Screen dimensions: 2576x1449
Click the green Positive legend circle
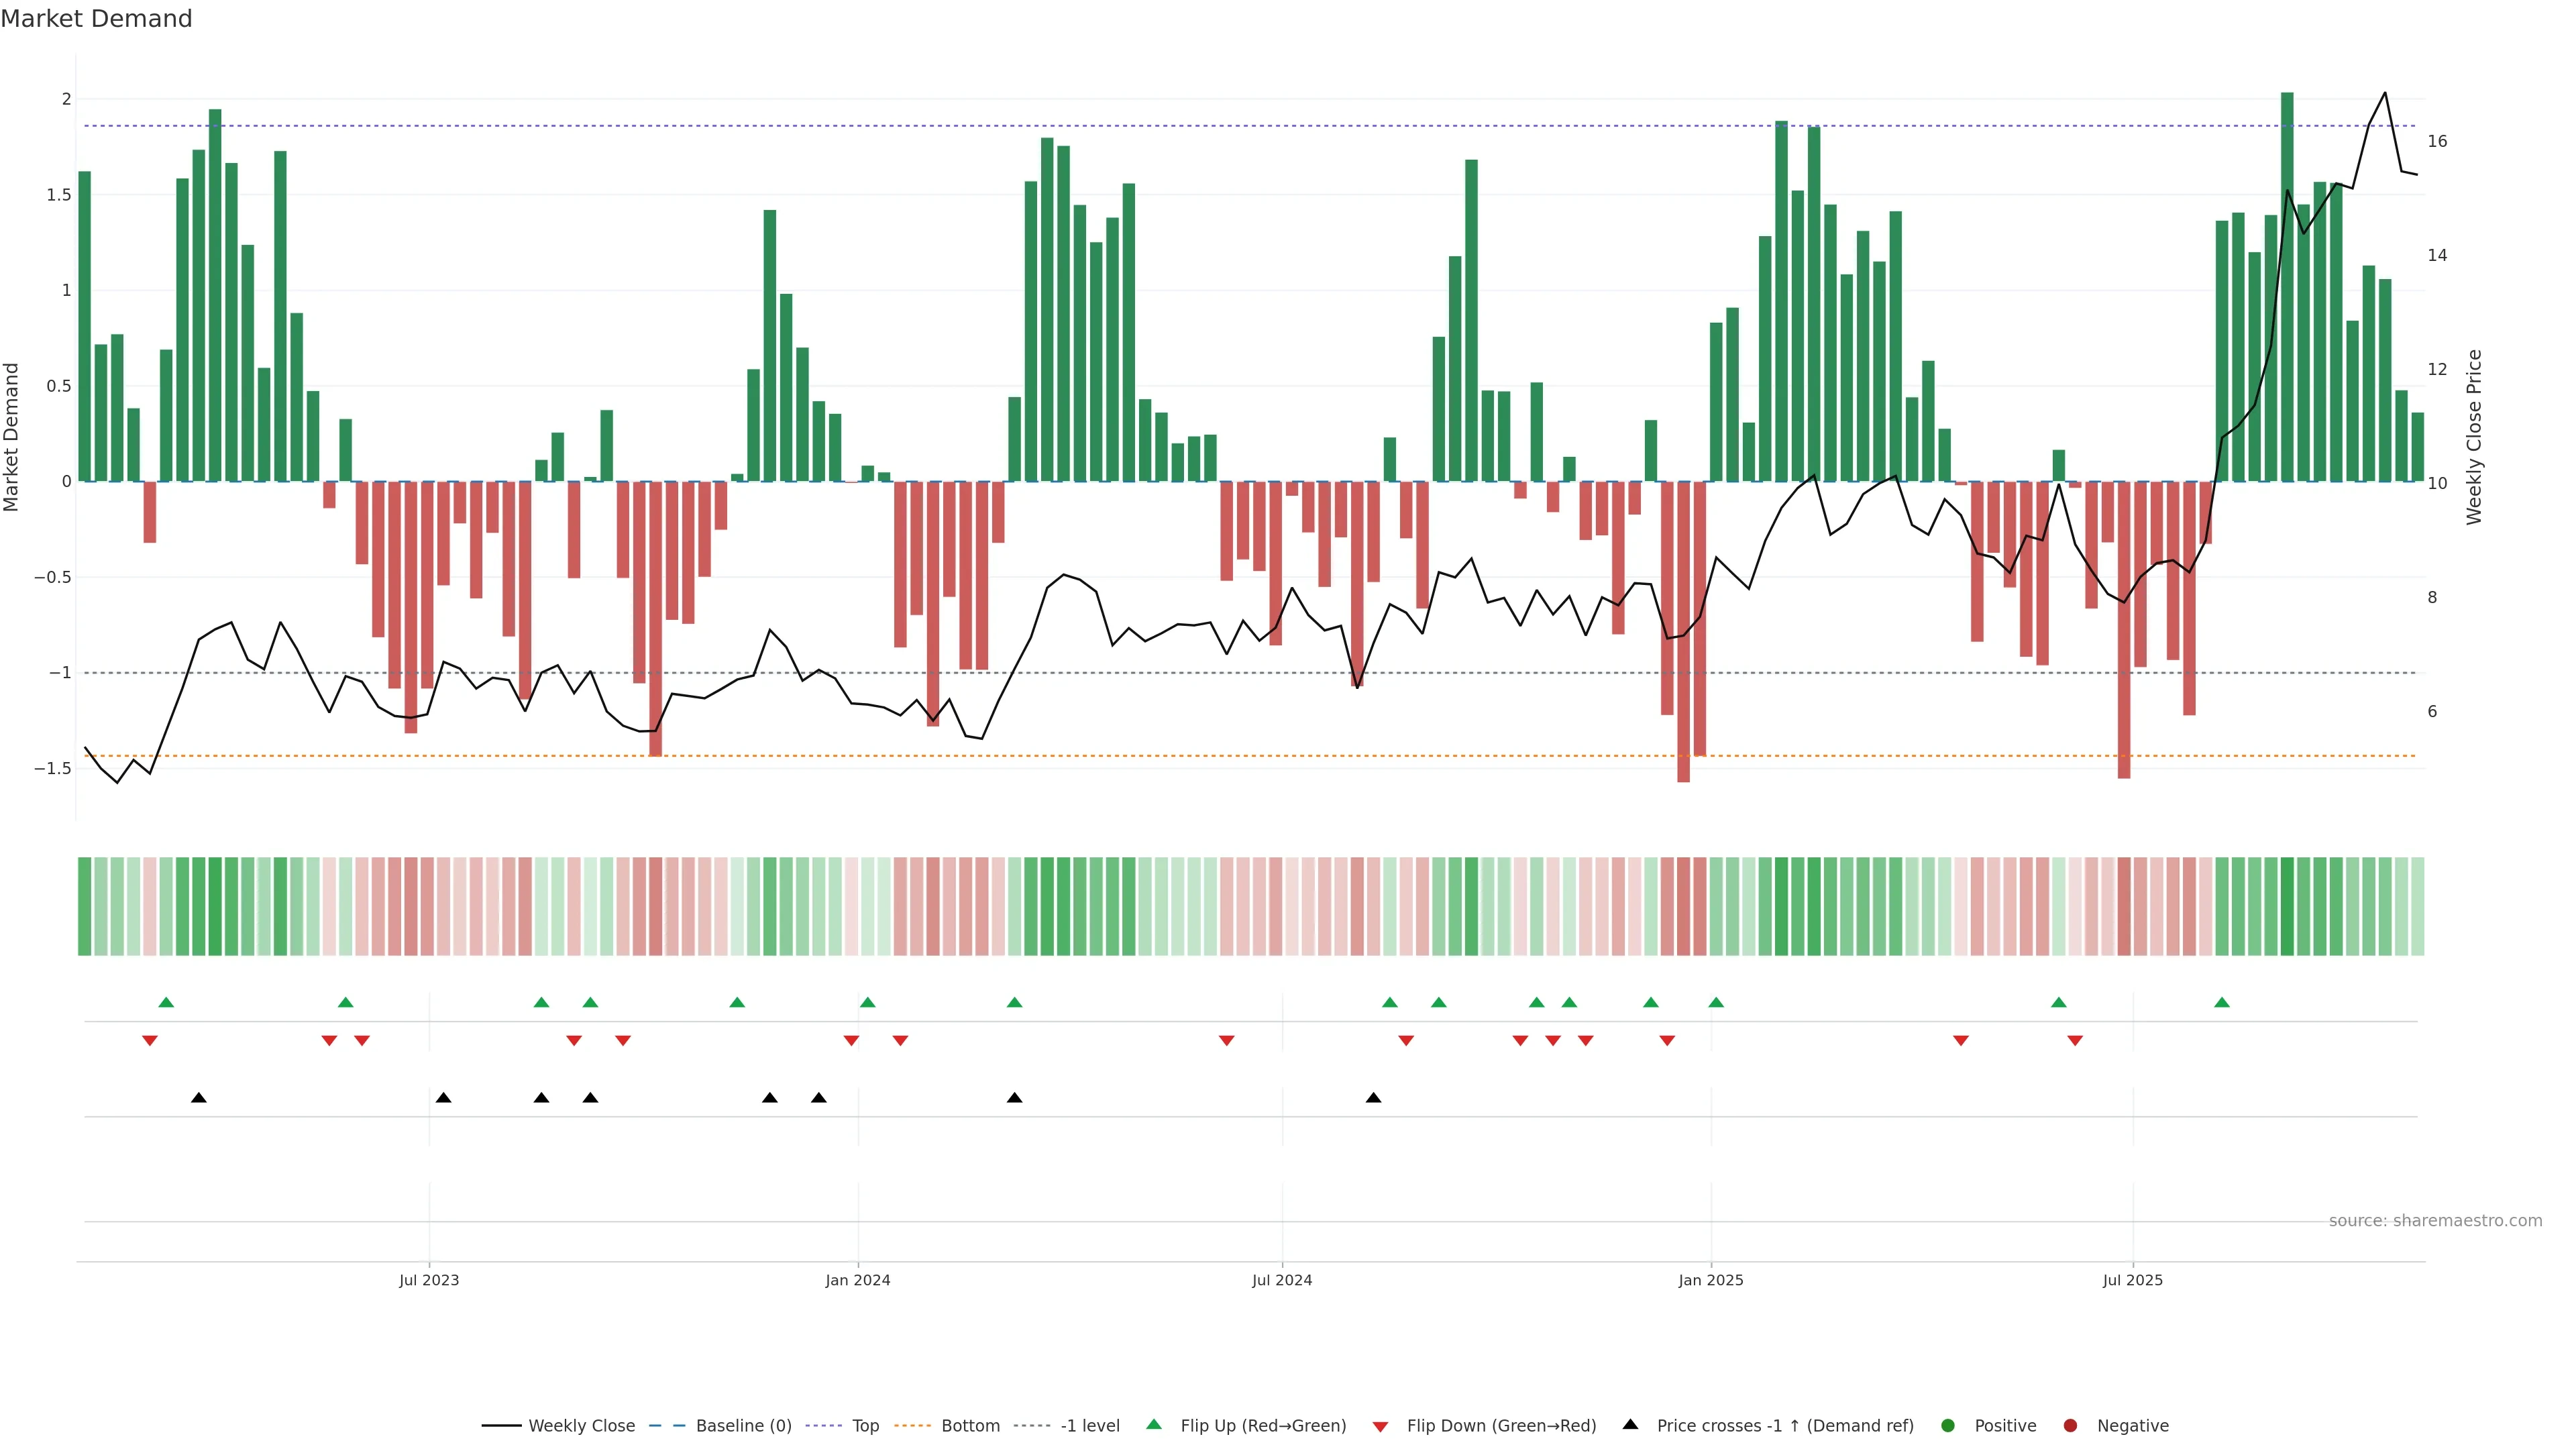1947,1425
